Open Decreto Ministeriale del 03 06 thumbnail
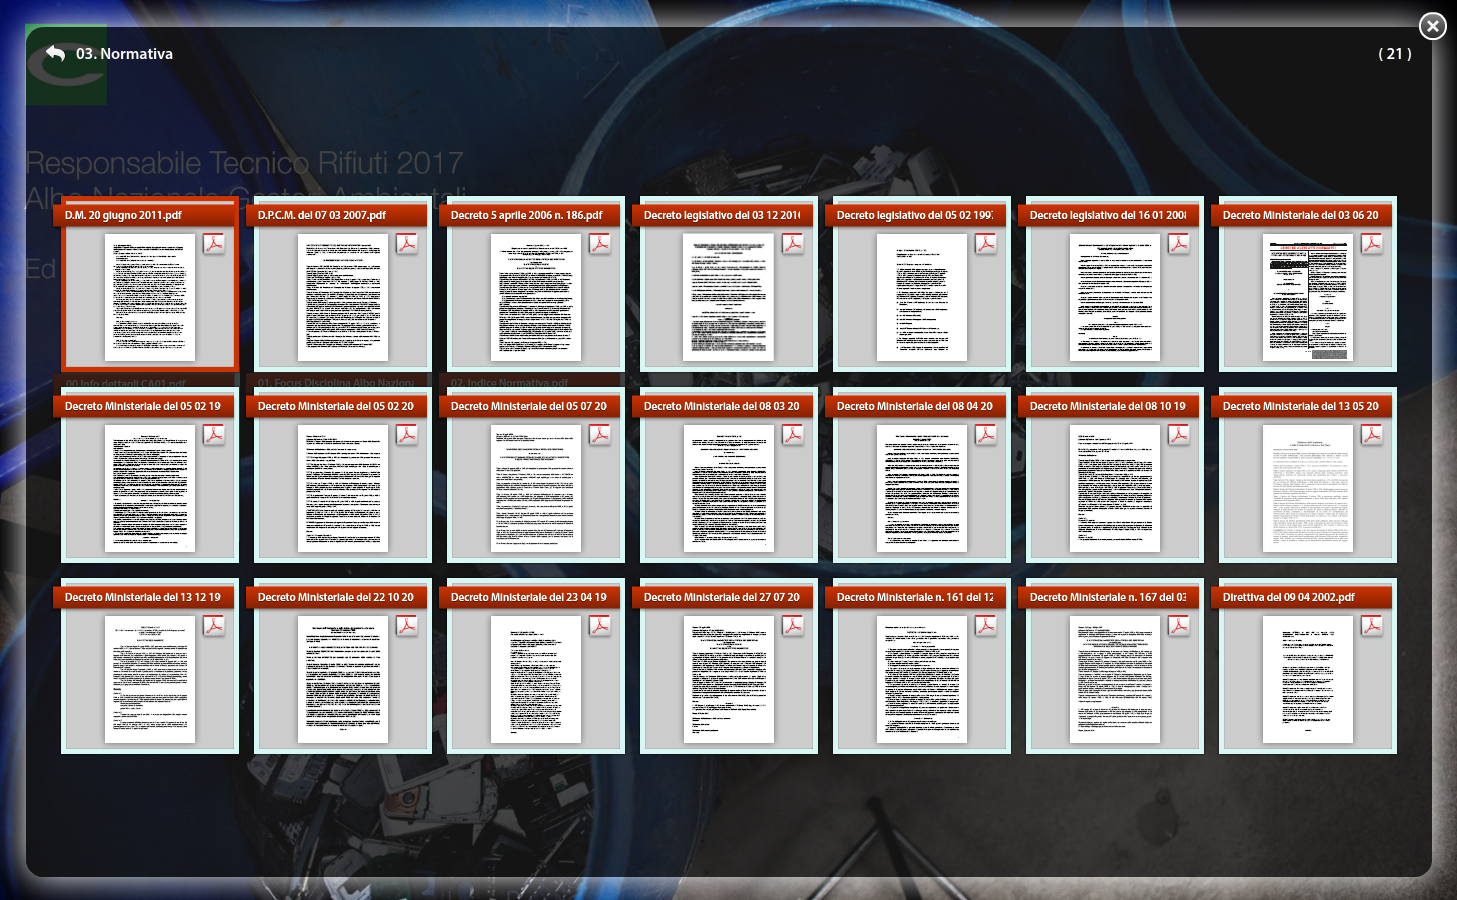Image resolution: width=1457 pixels, height=900 pixels. (1307, 298)
